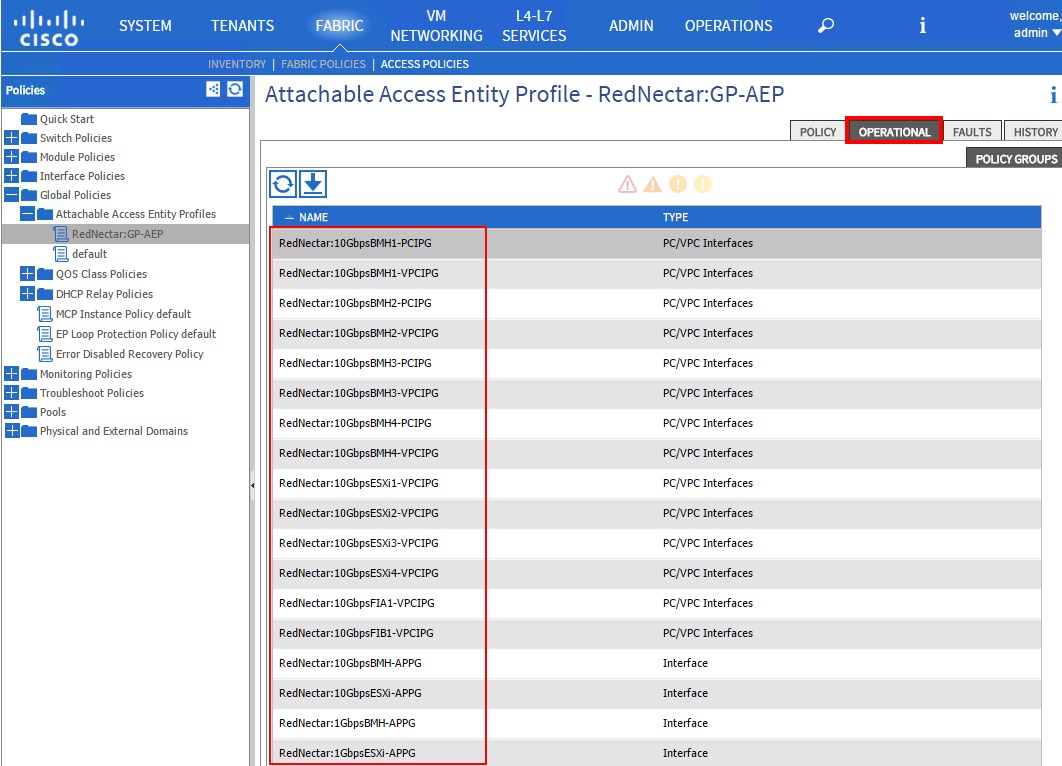Click the Policies panel refresh icon
The height and width of the screenshot is (766, 1062).
click(235, 89)
